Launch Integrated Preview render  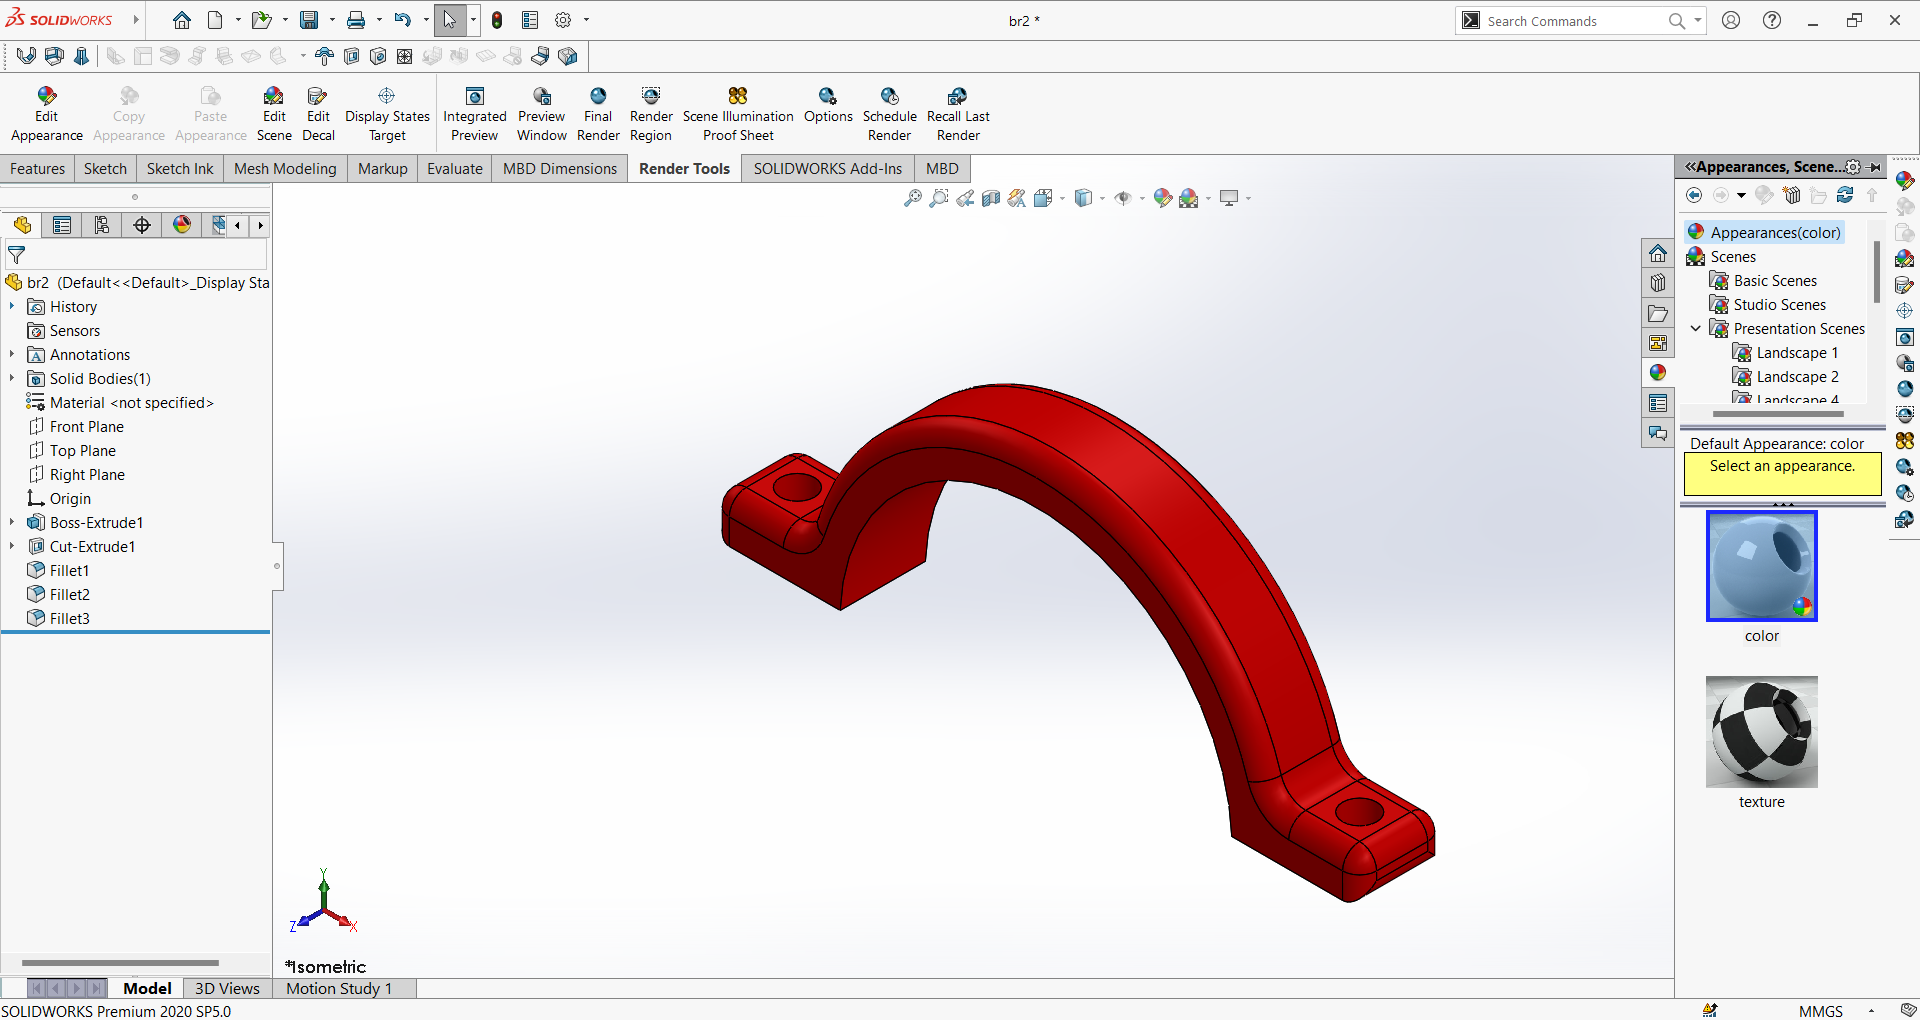475,114
